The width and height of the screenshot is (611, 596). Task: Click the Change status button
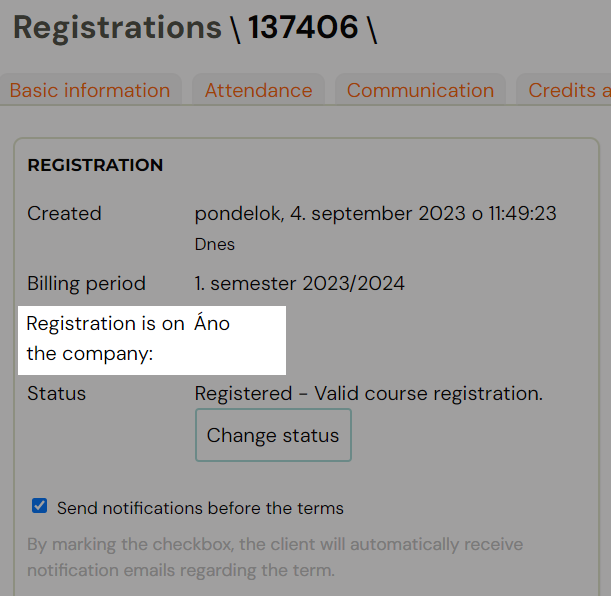pos(273,435)
